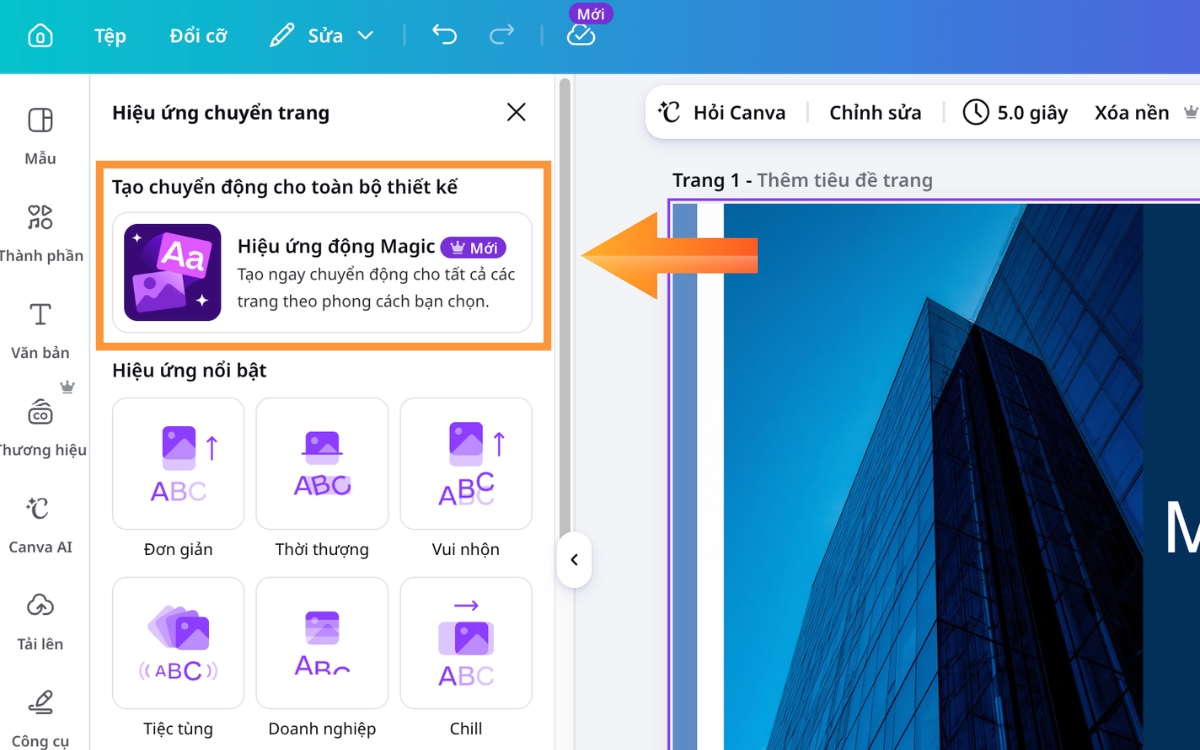Click the cloud sync status icon
1200x750 pixels.
[581, 36]
